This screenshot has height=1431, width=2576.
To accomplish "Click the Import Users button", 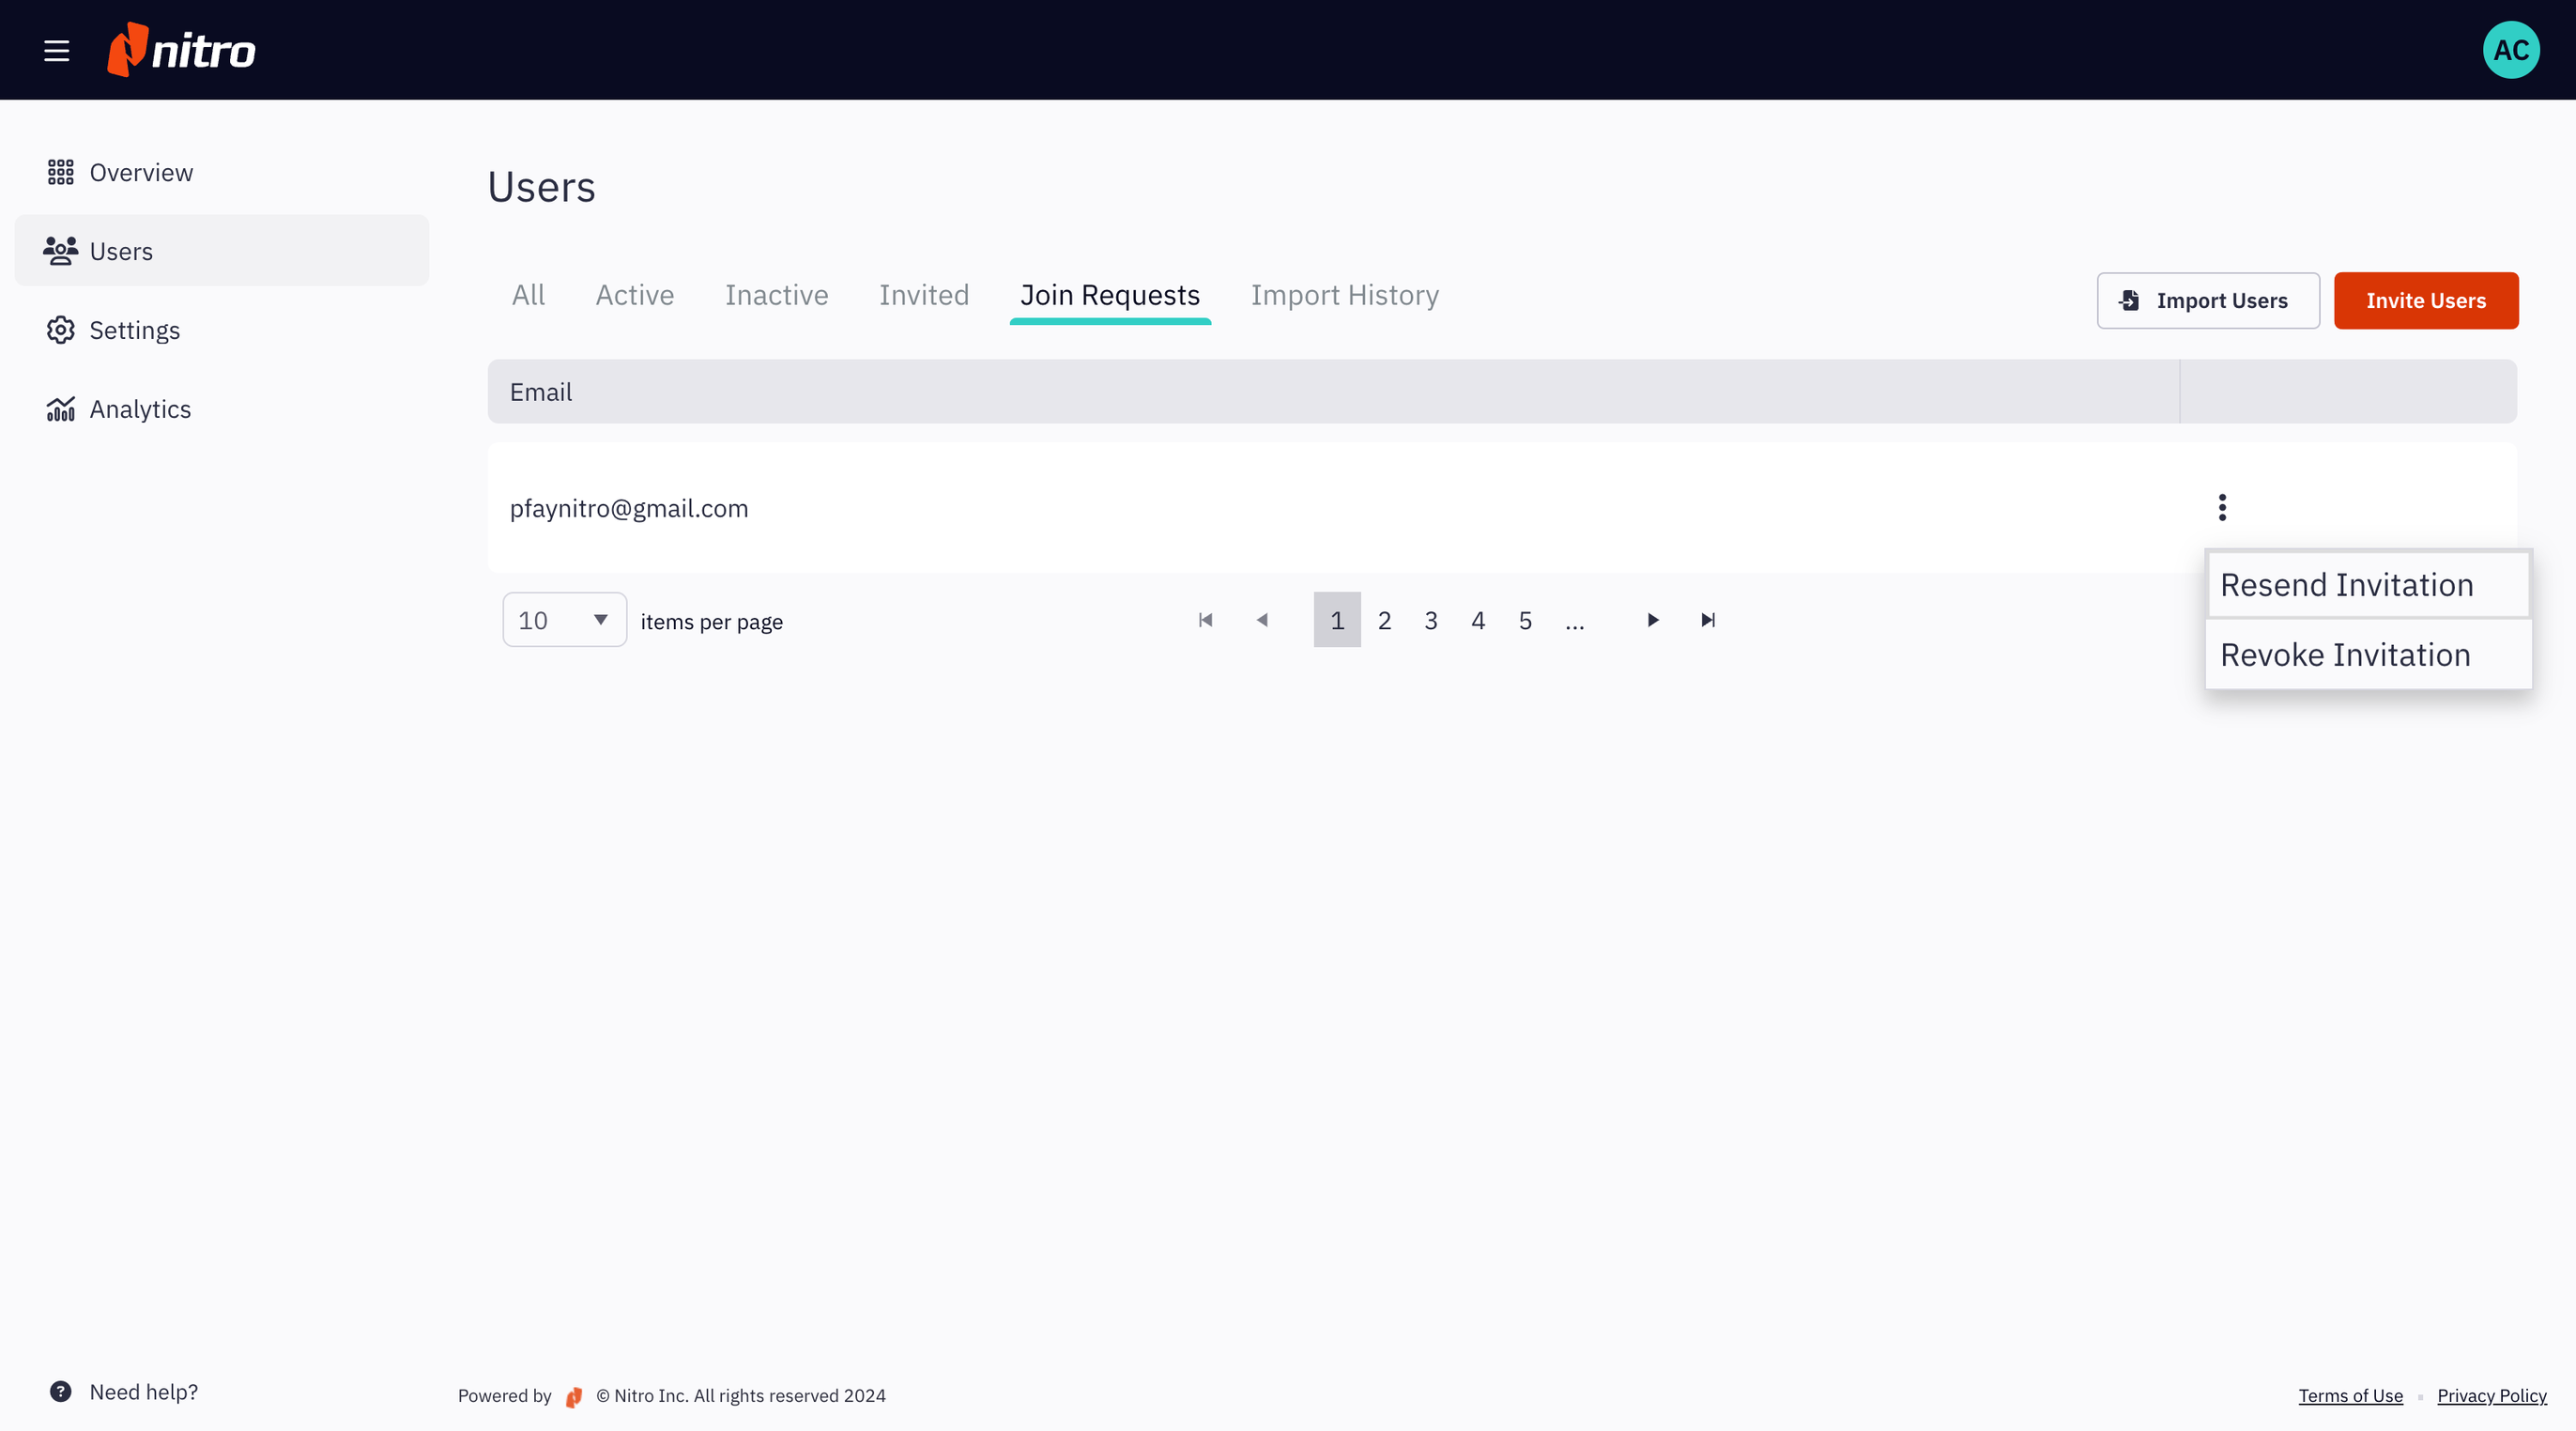I will tap(2207, 300).
